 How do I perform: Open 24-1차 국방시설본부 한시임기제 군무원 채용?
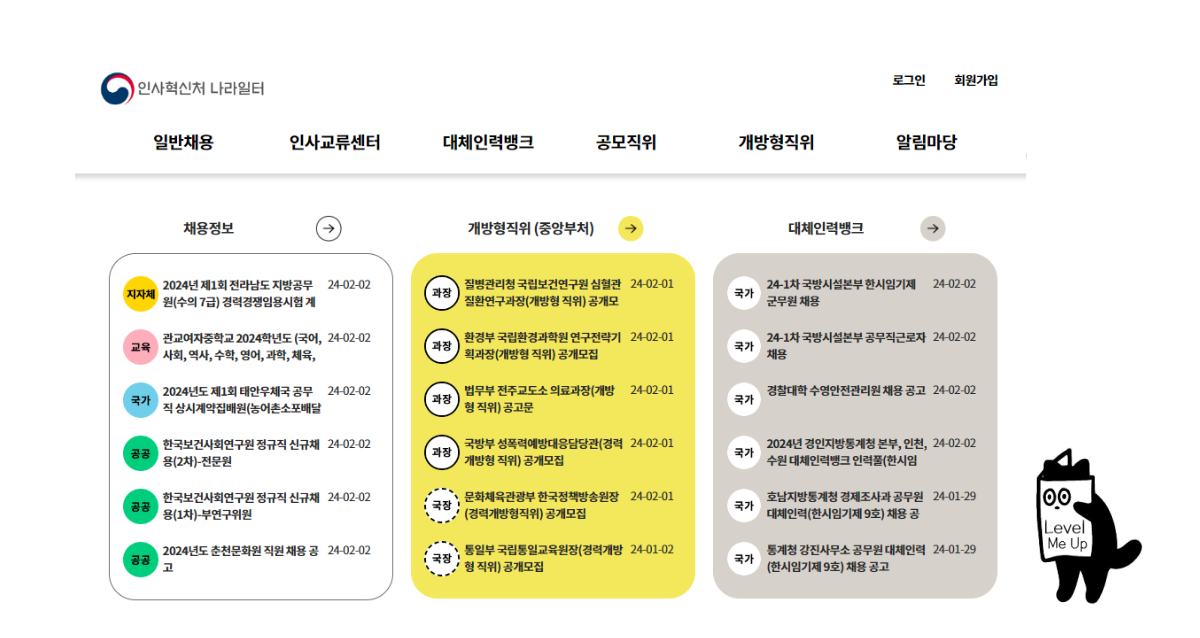841,292
